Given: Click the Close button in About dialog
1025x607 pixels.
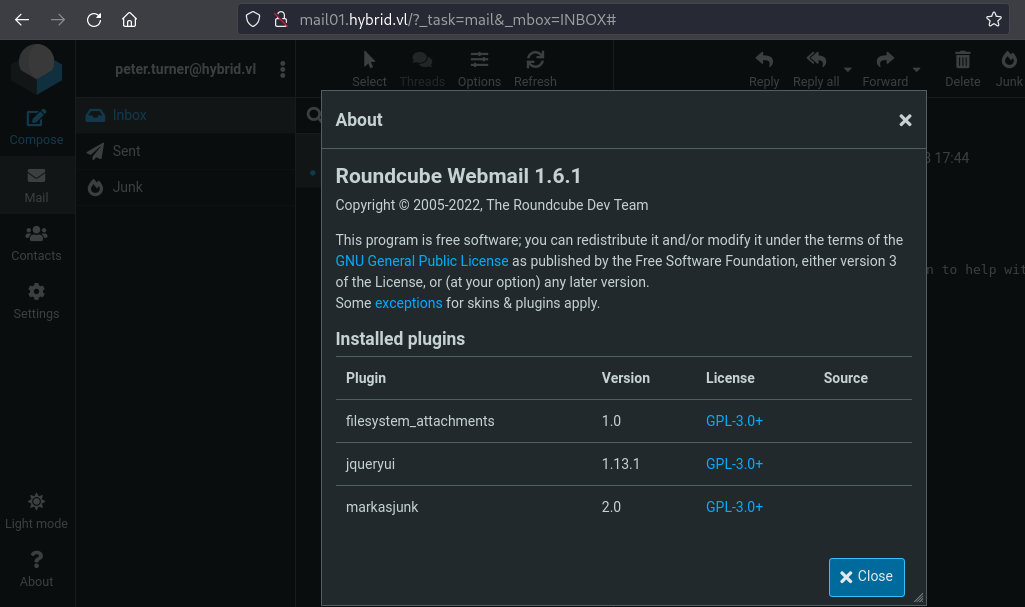Looking at the screenshot, I should [867, 577].
